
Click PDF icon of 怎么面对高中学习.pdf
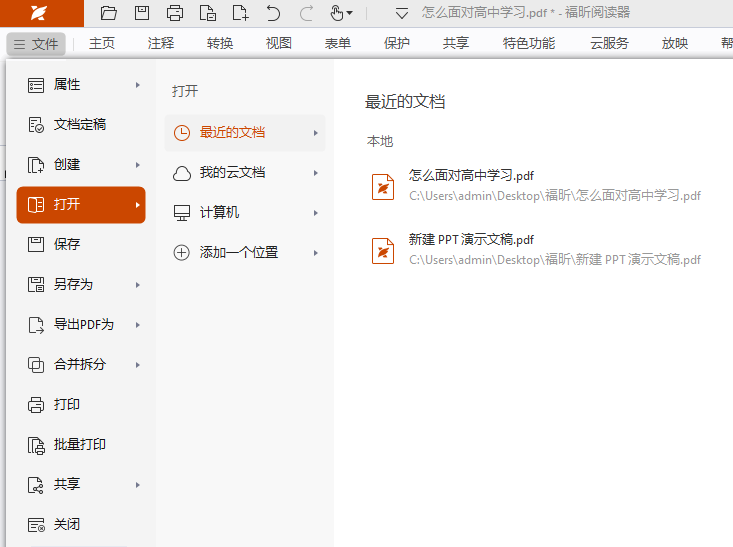[383, 187]
